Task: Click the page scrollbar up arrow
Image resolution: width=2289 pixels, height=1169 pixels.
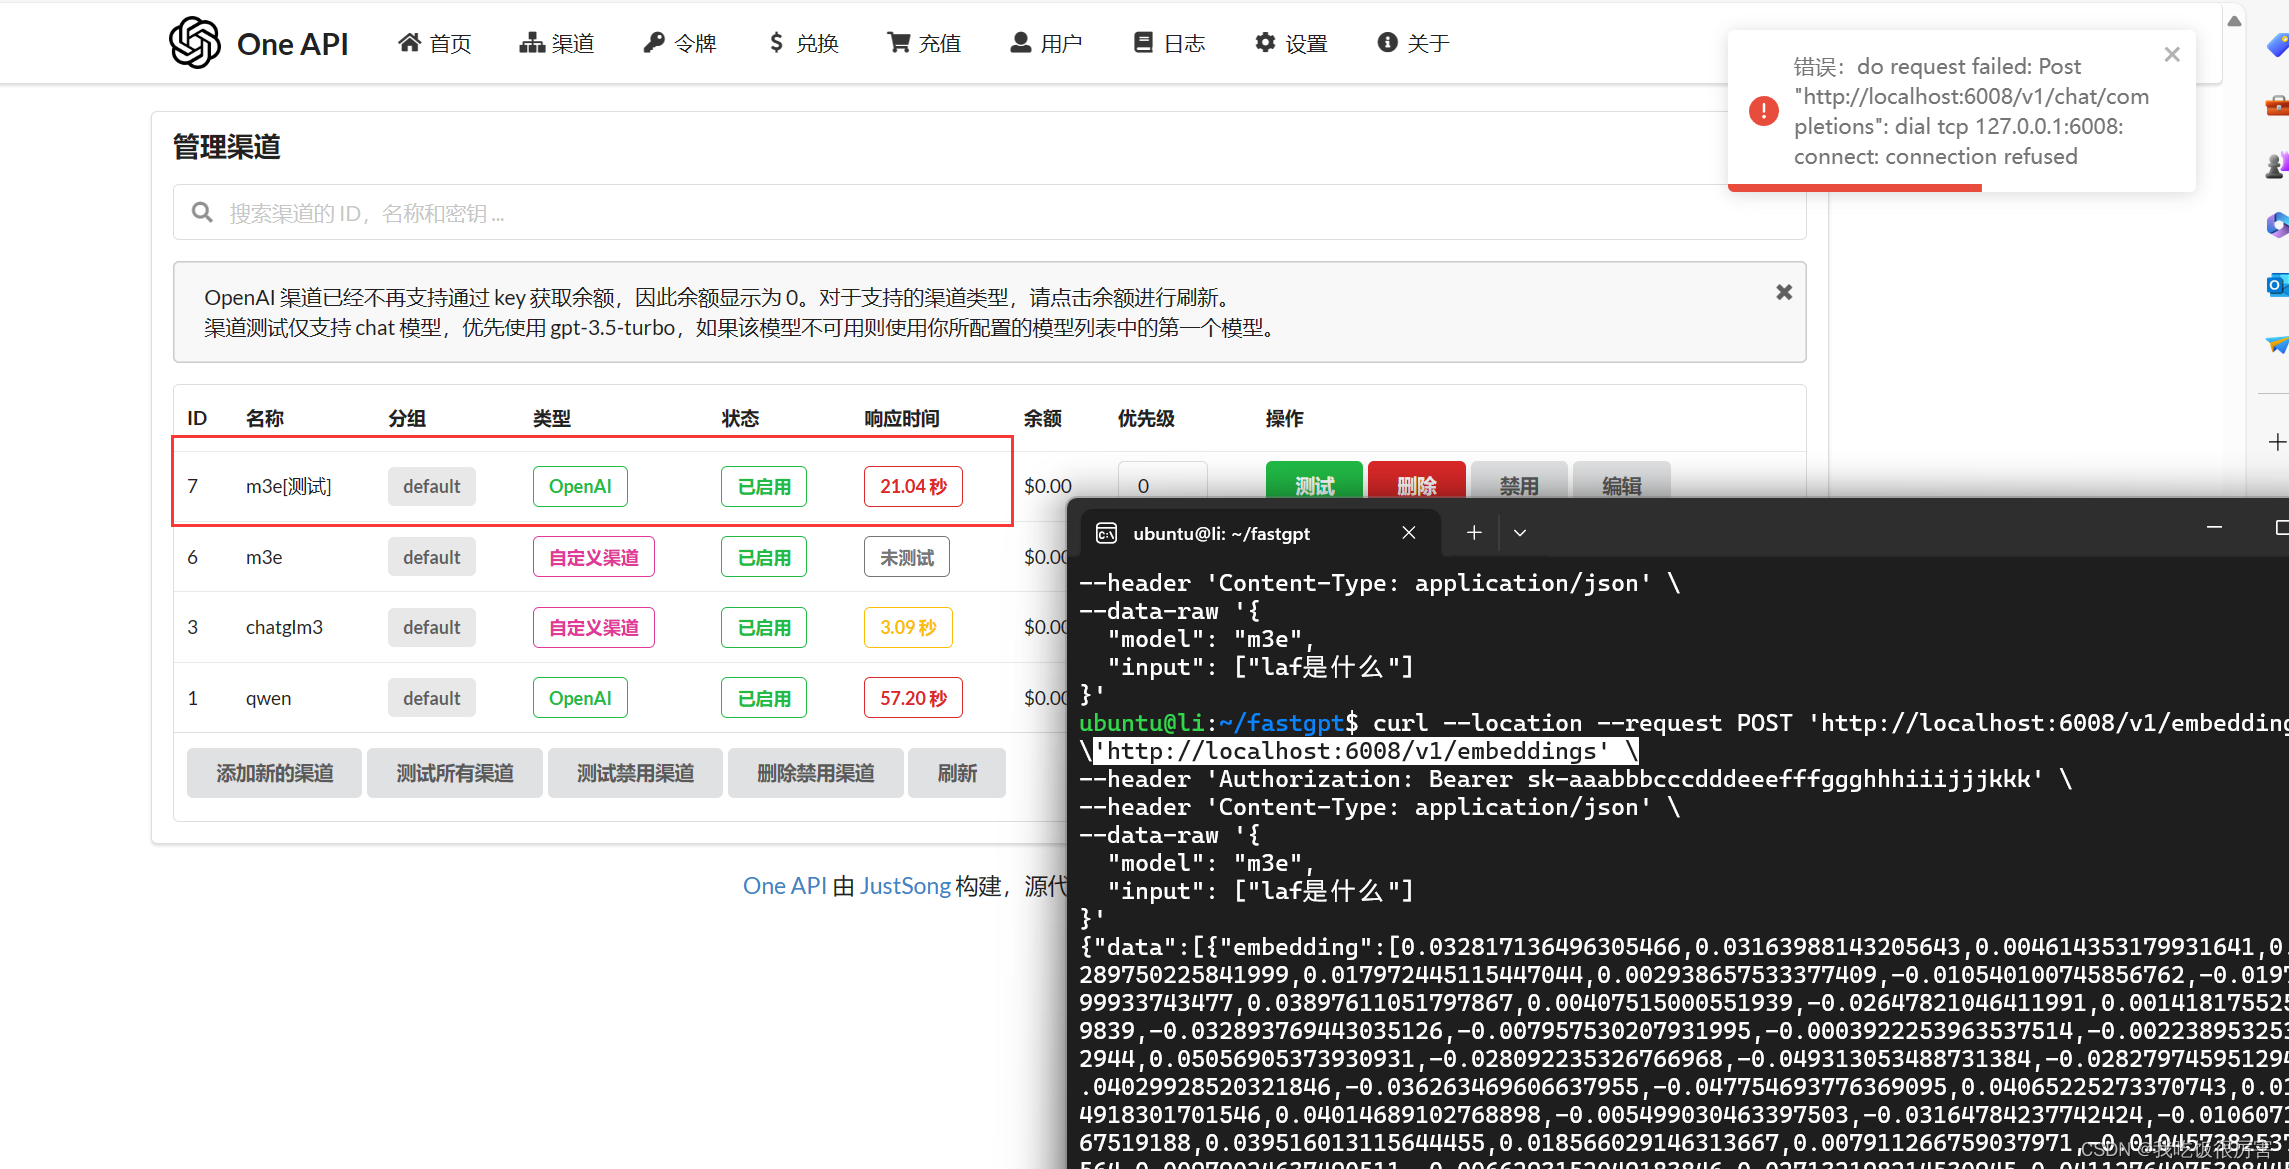Action: point(2234,20)
